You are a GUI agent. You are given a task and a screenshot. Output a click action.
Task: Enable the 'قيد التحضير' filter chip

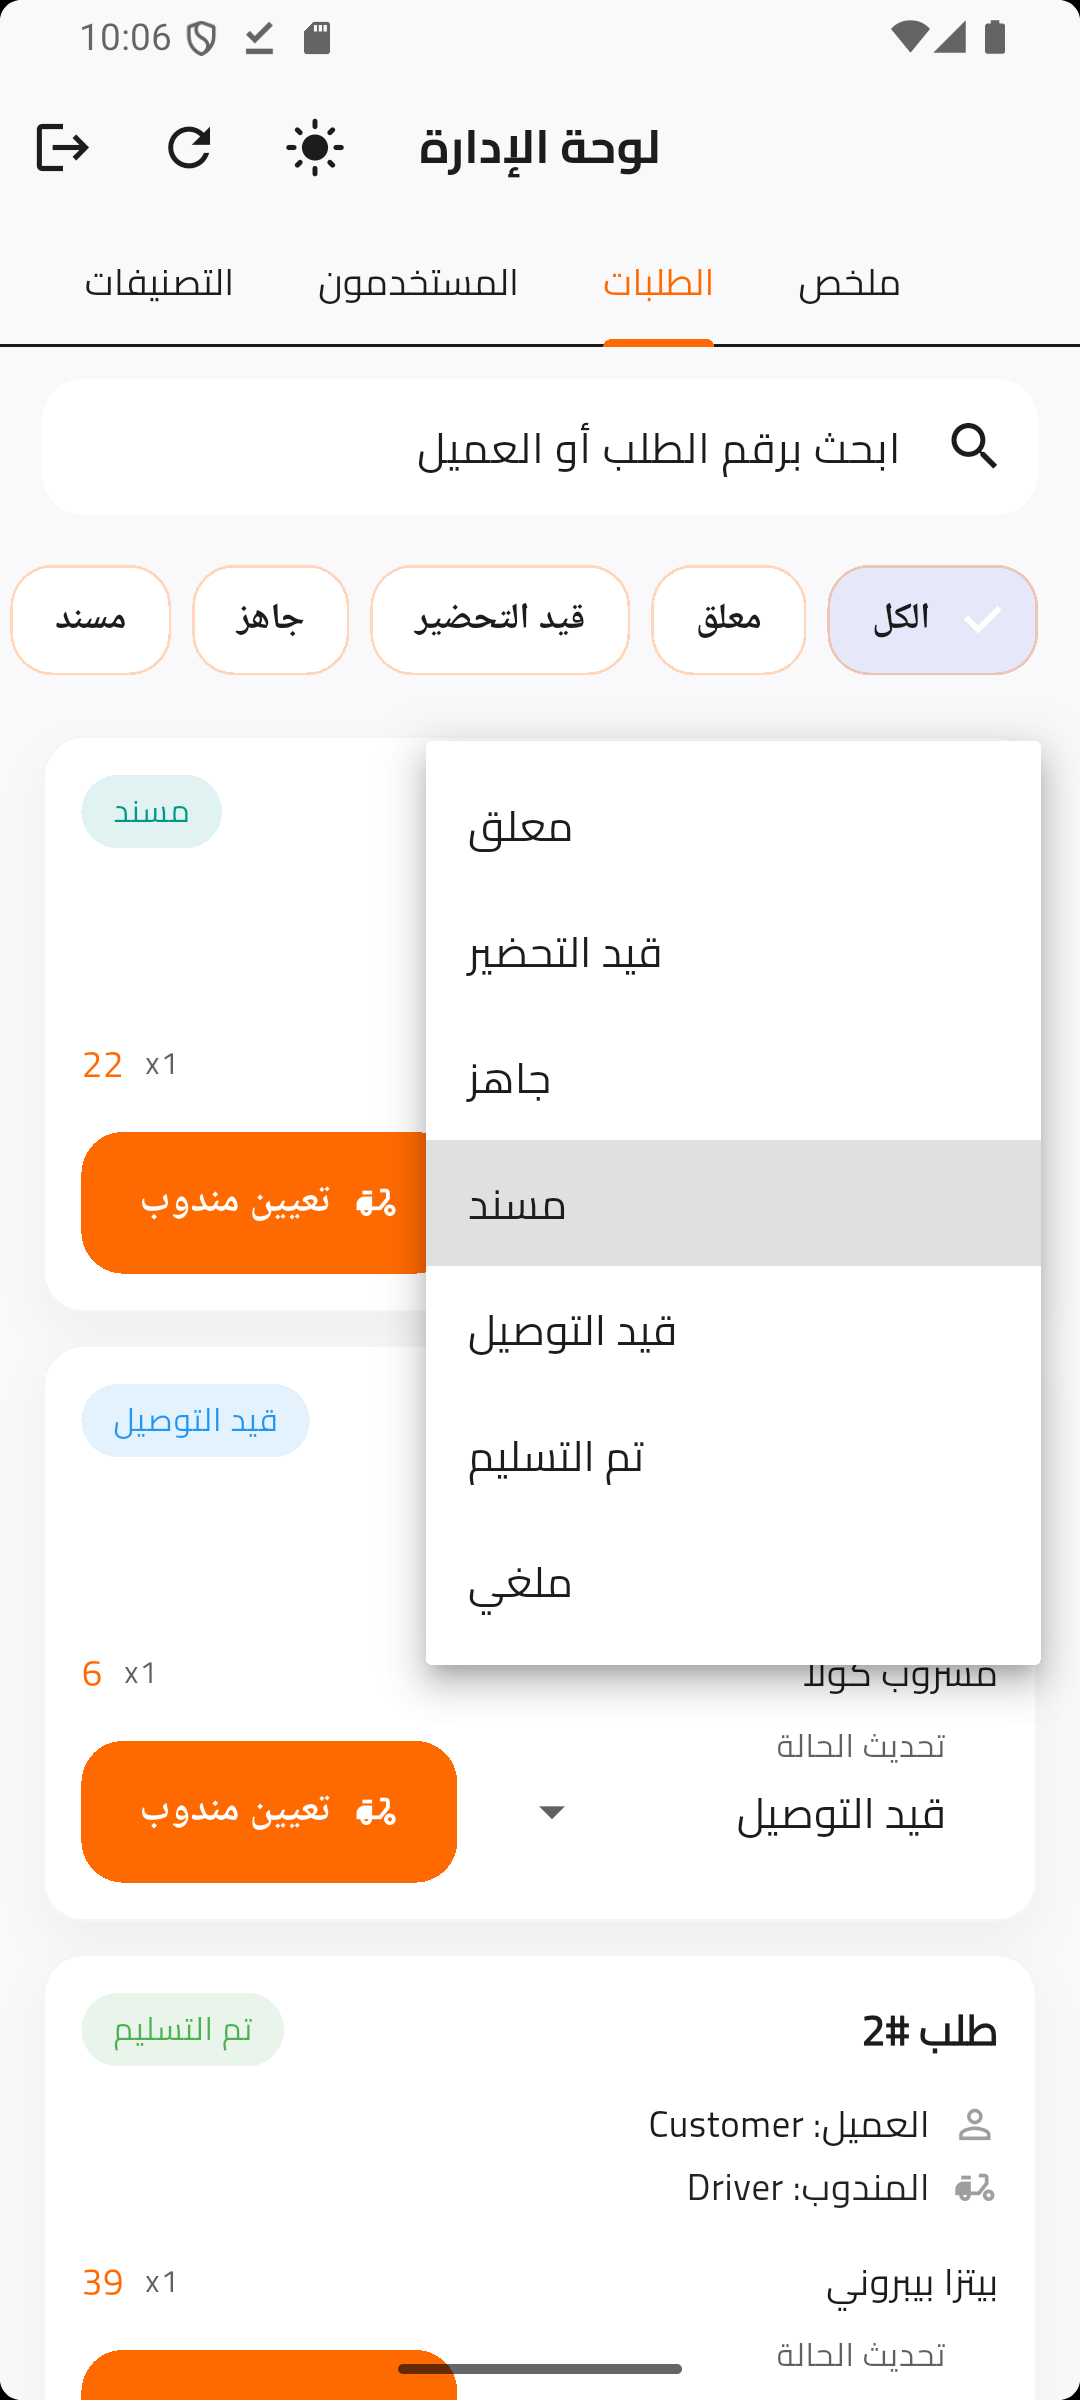pos(500,620)
